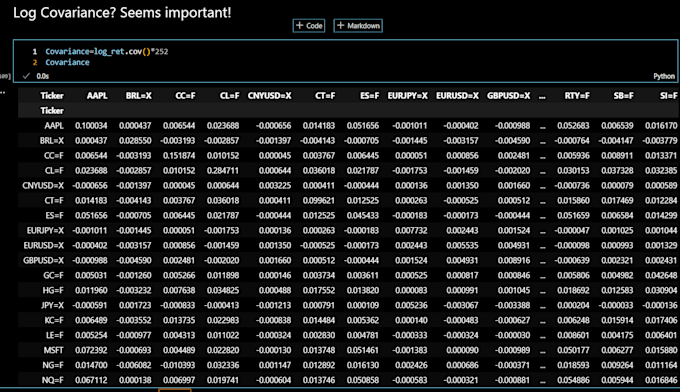The image size is (680, 392).
Task: Click the AAPL column header
Action: point(97,96)
